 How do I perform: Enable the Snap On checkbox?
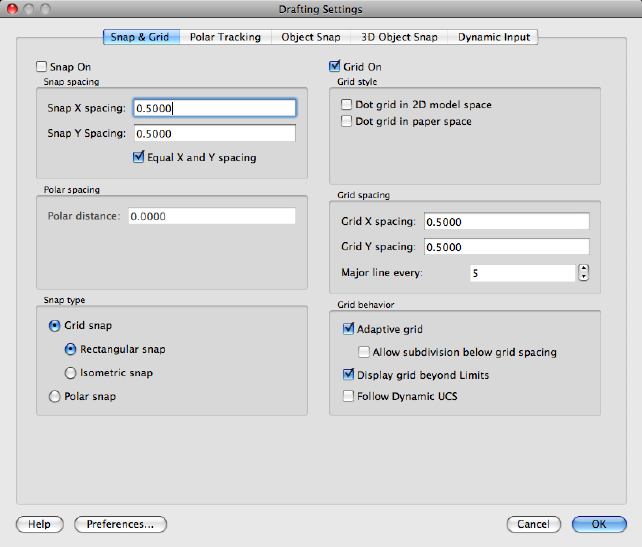[41, 67]
